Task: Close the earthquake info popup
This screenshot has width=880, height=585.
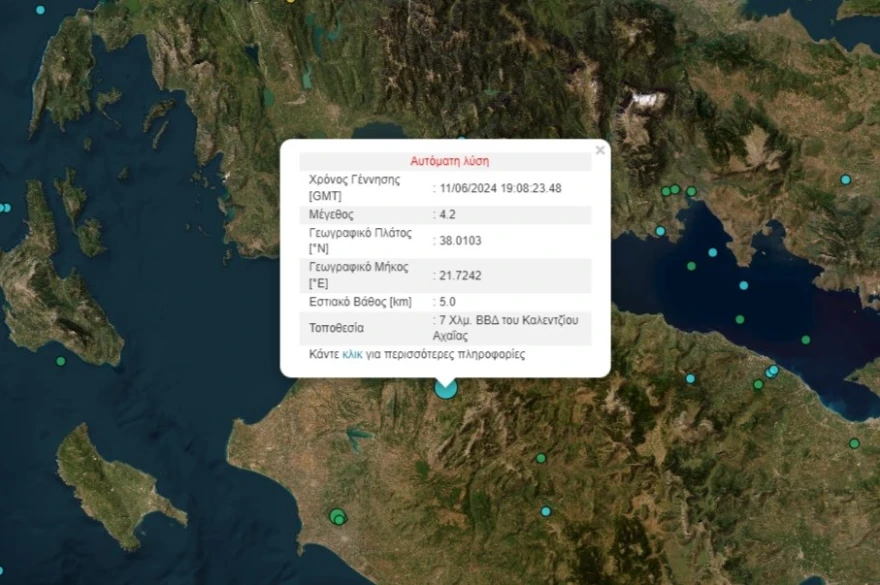Action: point(600,151)
